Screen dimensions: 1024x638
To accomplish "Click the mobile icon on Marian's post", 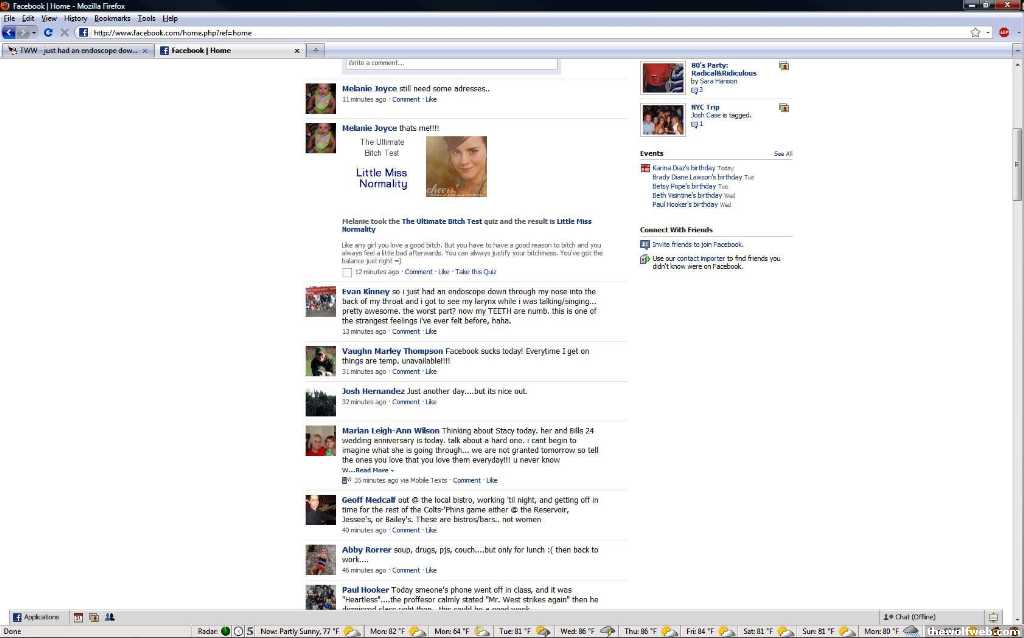I will (346, 481).
